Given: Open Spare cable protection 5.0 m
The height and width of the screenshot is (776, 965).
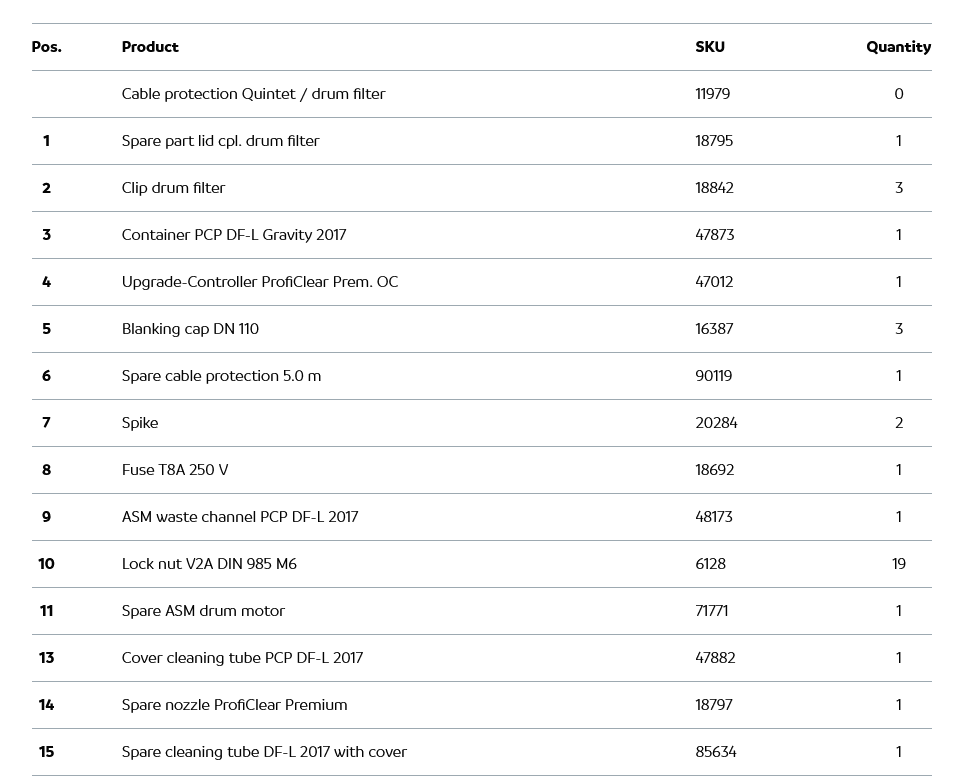Looking at the screenshot, I should pyautogui.click(x=221, y=376).
